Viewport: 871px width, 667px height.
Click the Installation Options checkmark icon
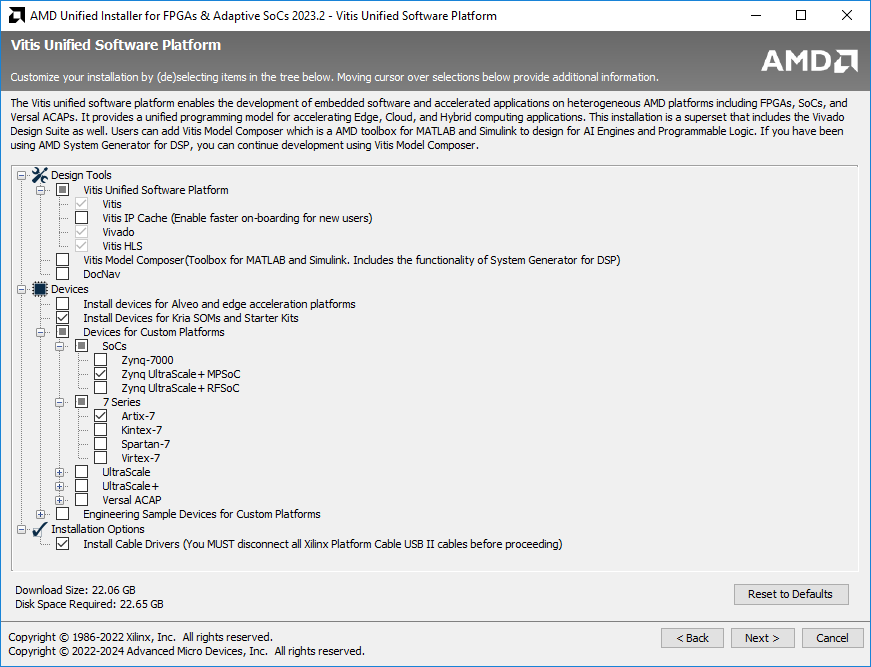click(x=40, y=529)
